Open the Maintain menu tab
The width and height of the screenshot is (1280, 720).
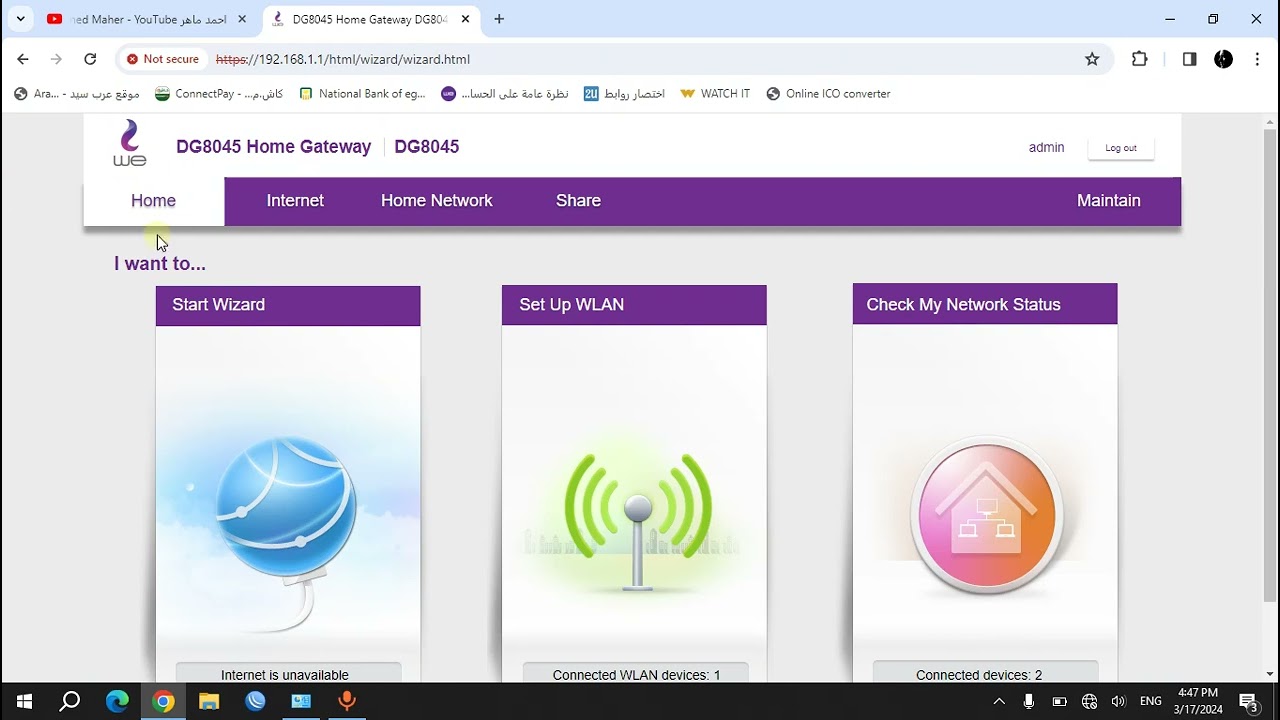1108,201
